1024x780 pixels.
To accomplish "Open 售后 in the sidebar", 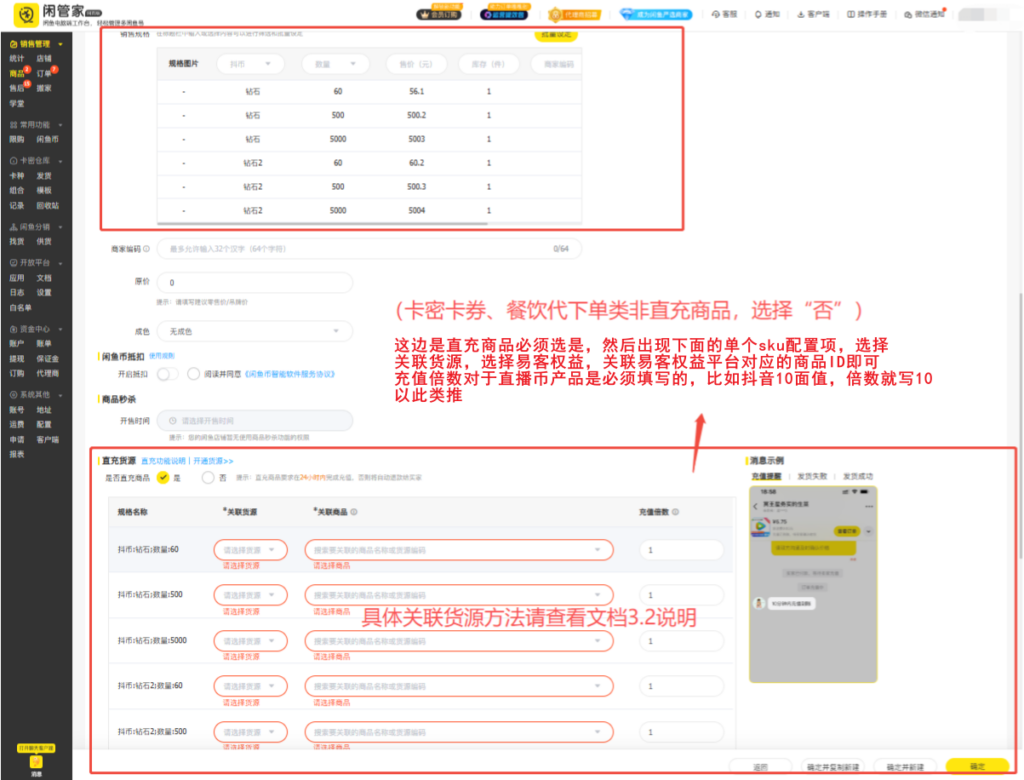I will pos(17,88).
